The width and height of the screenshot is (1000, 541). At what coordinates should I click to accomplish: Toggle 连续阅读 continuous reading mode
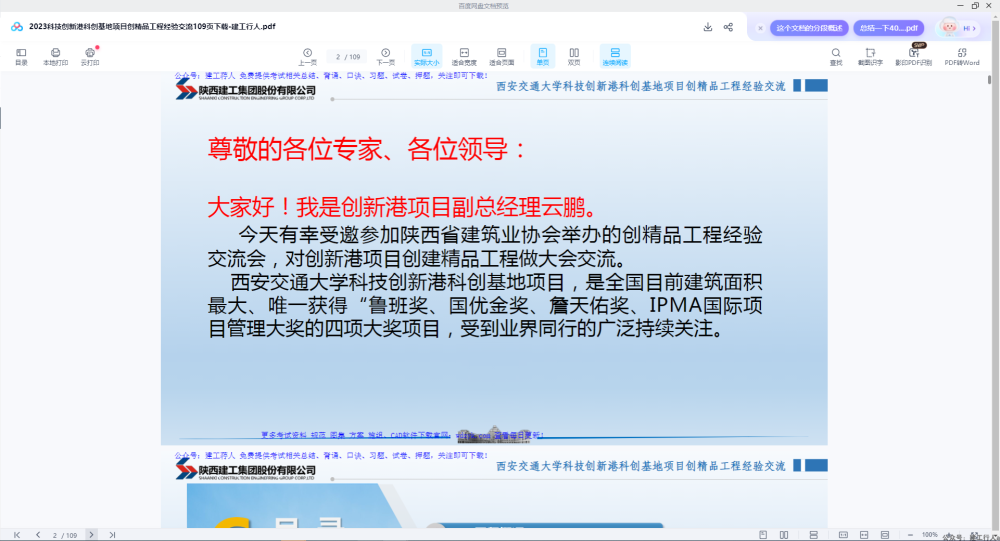coord(615,57)
